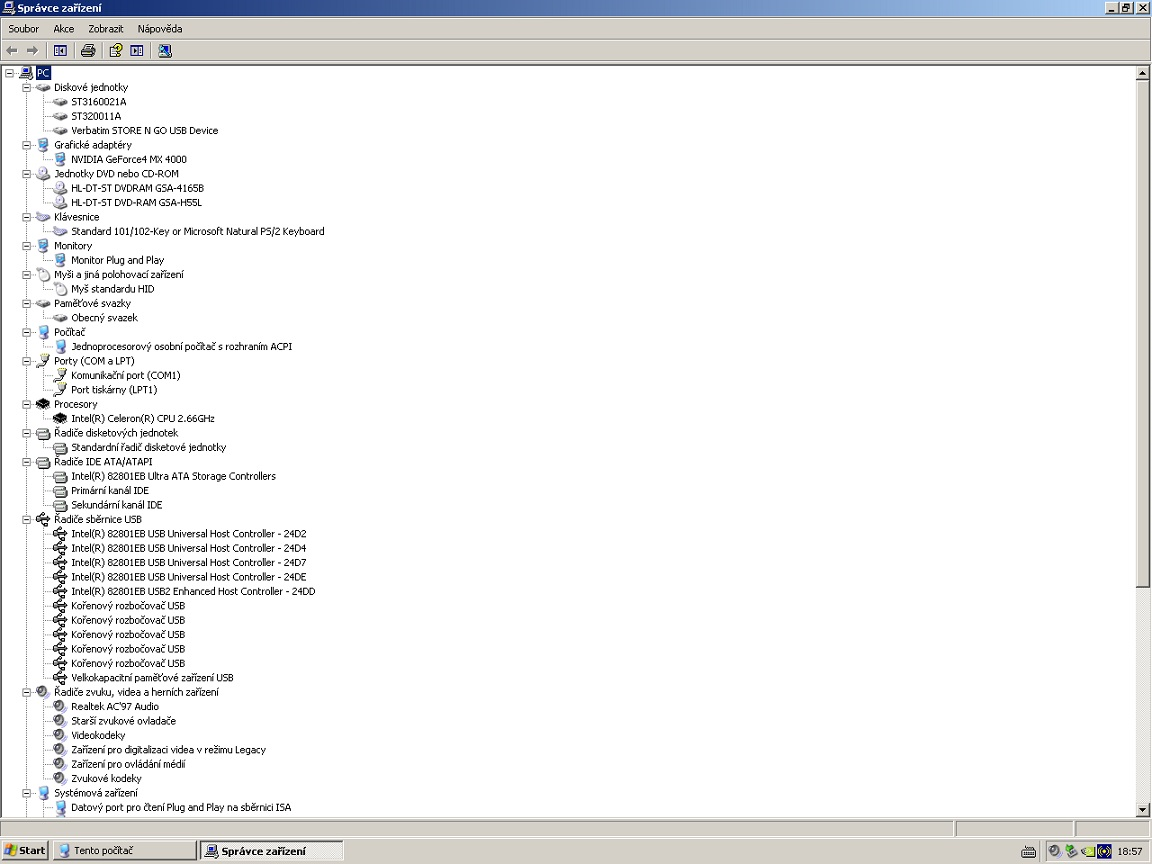Select Datový port pro čtení Plug and Play
The width and height of the screenshot is (1152, 864).
[x=181, y=807]
